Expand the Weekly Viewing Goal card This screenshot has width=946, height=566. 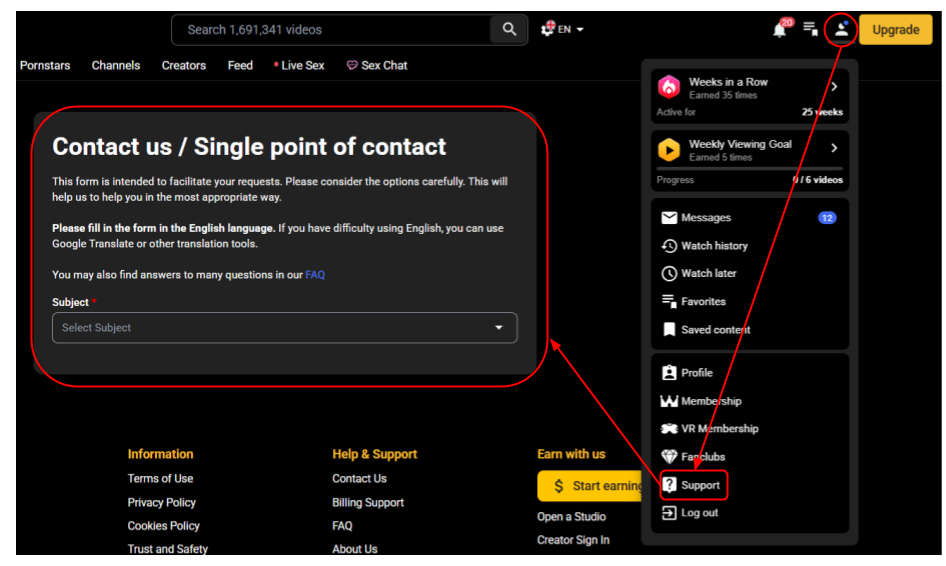tap(834, 149)
